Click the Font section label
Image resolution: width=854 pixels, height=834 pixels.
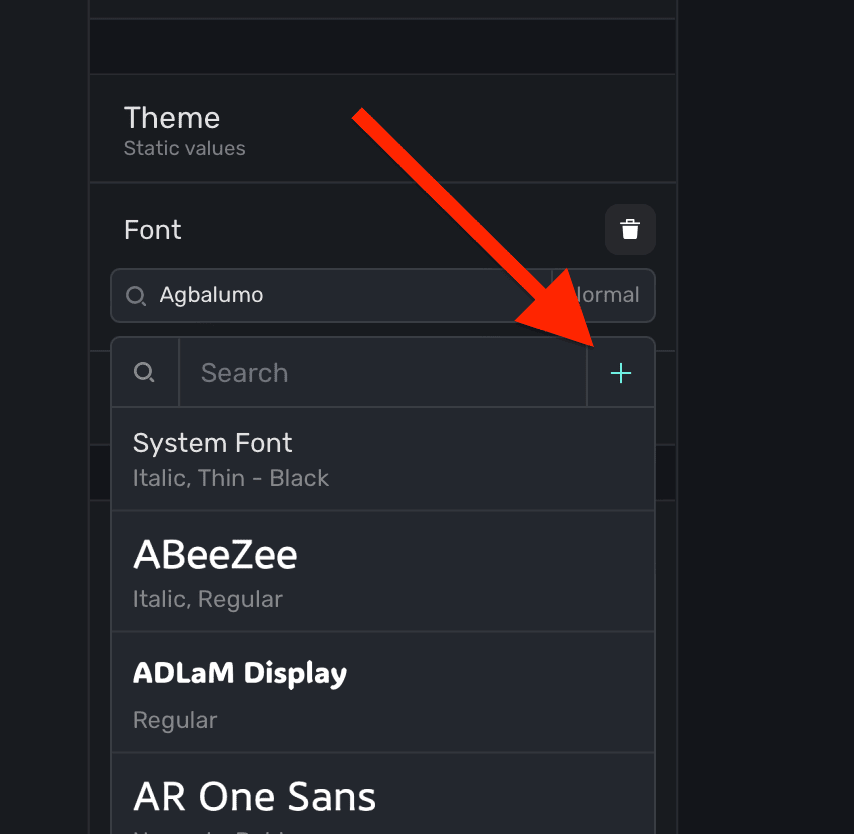coord(153,230)
